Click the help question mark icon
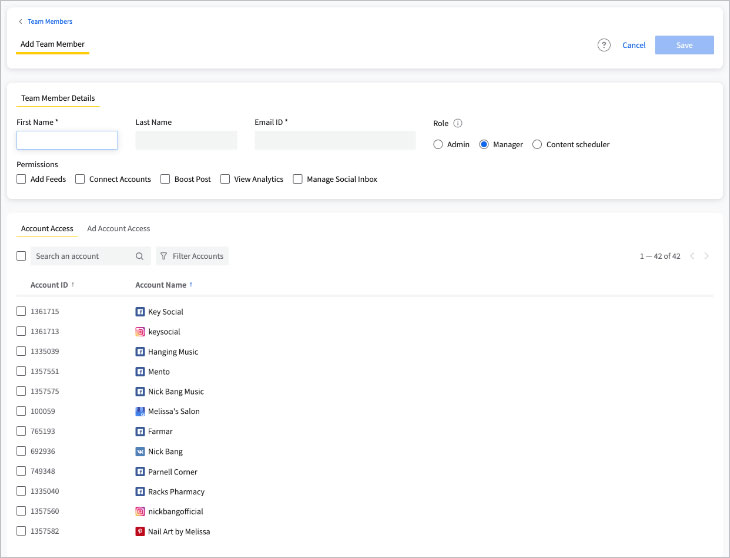 (604, 45)
